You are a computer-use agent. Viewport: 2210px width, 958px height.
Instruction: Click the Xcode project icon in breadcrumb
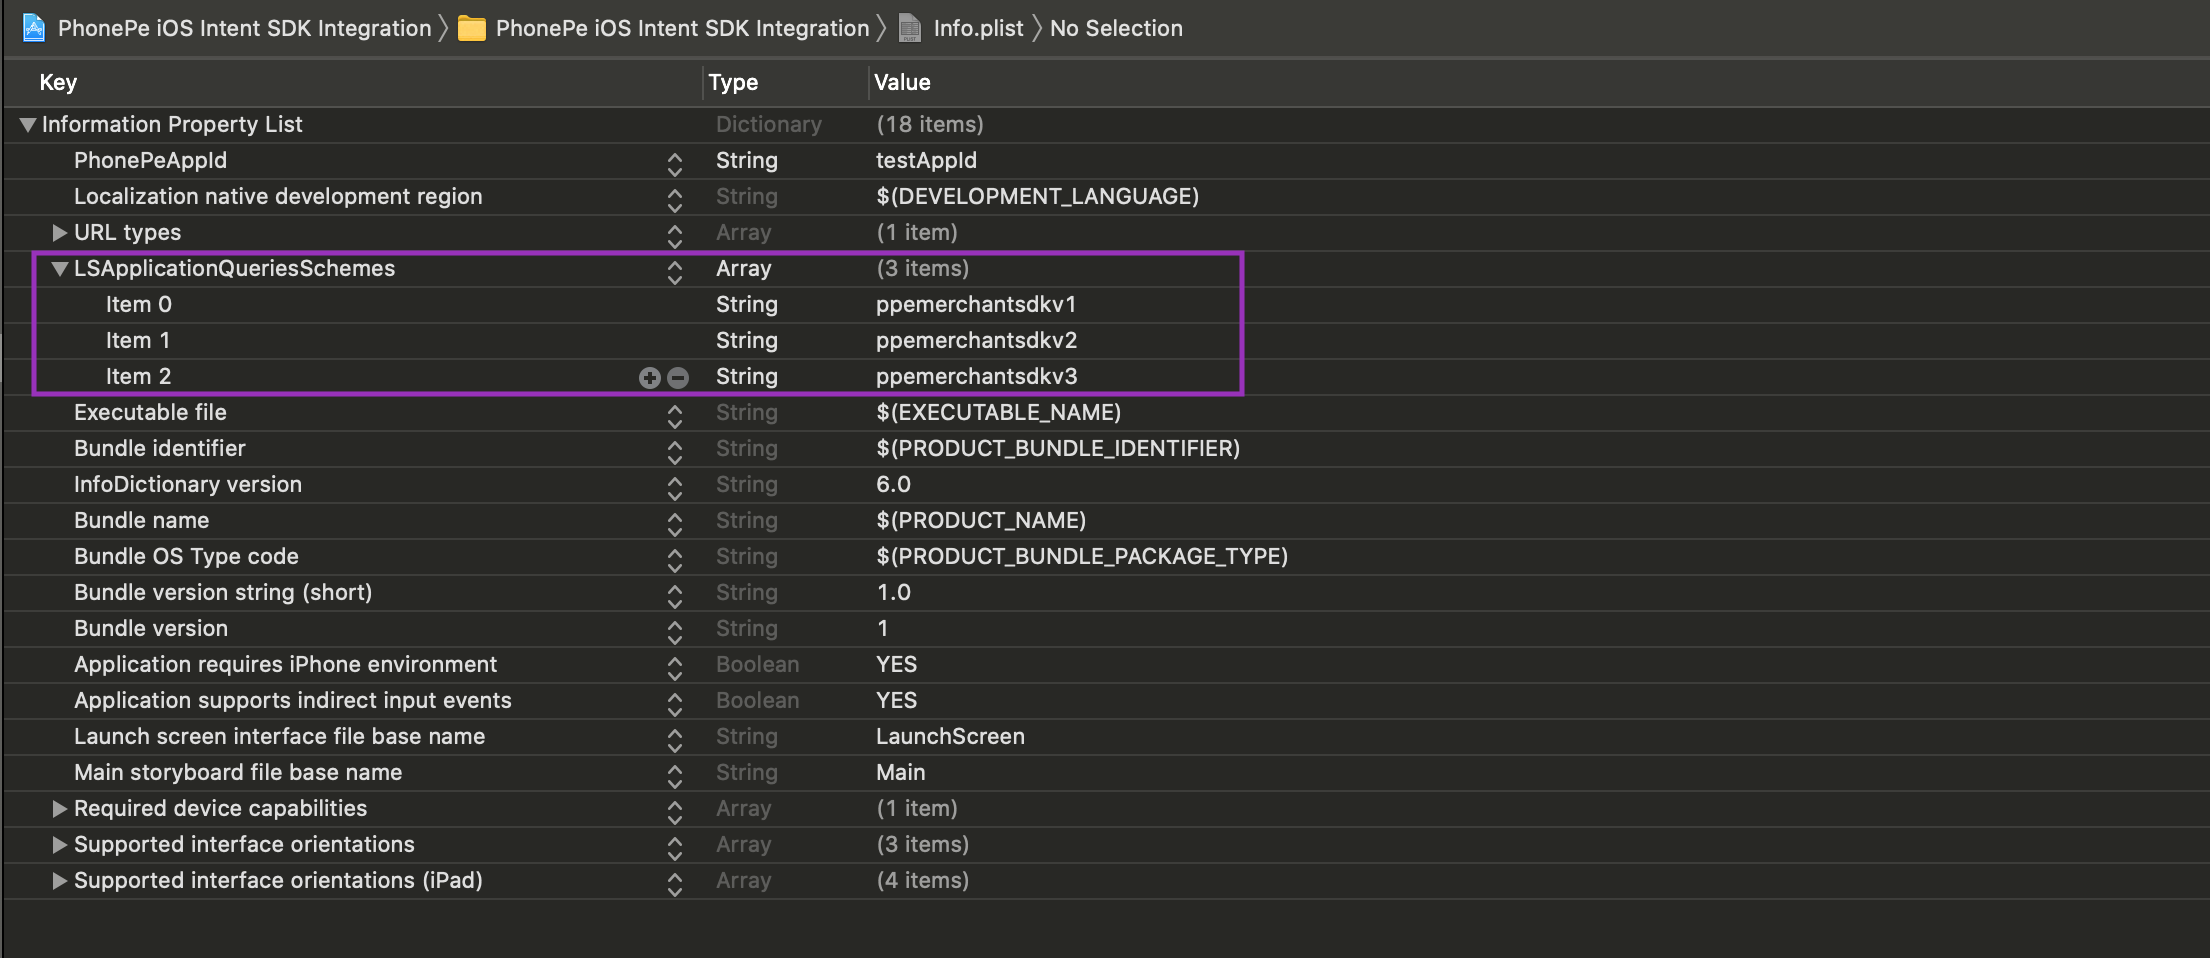click(34, 28)
